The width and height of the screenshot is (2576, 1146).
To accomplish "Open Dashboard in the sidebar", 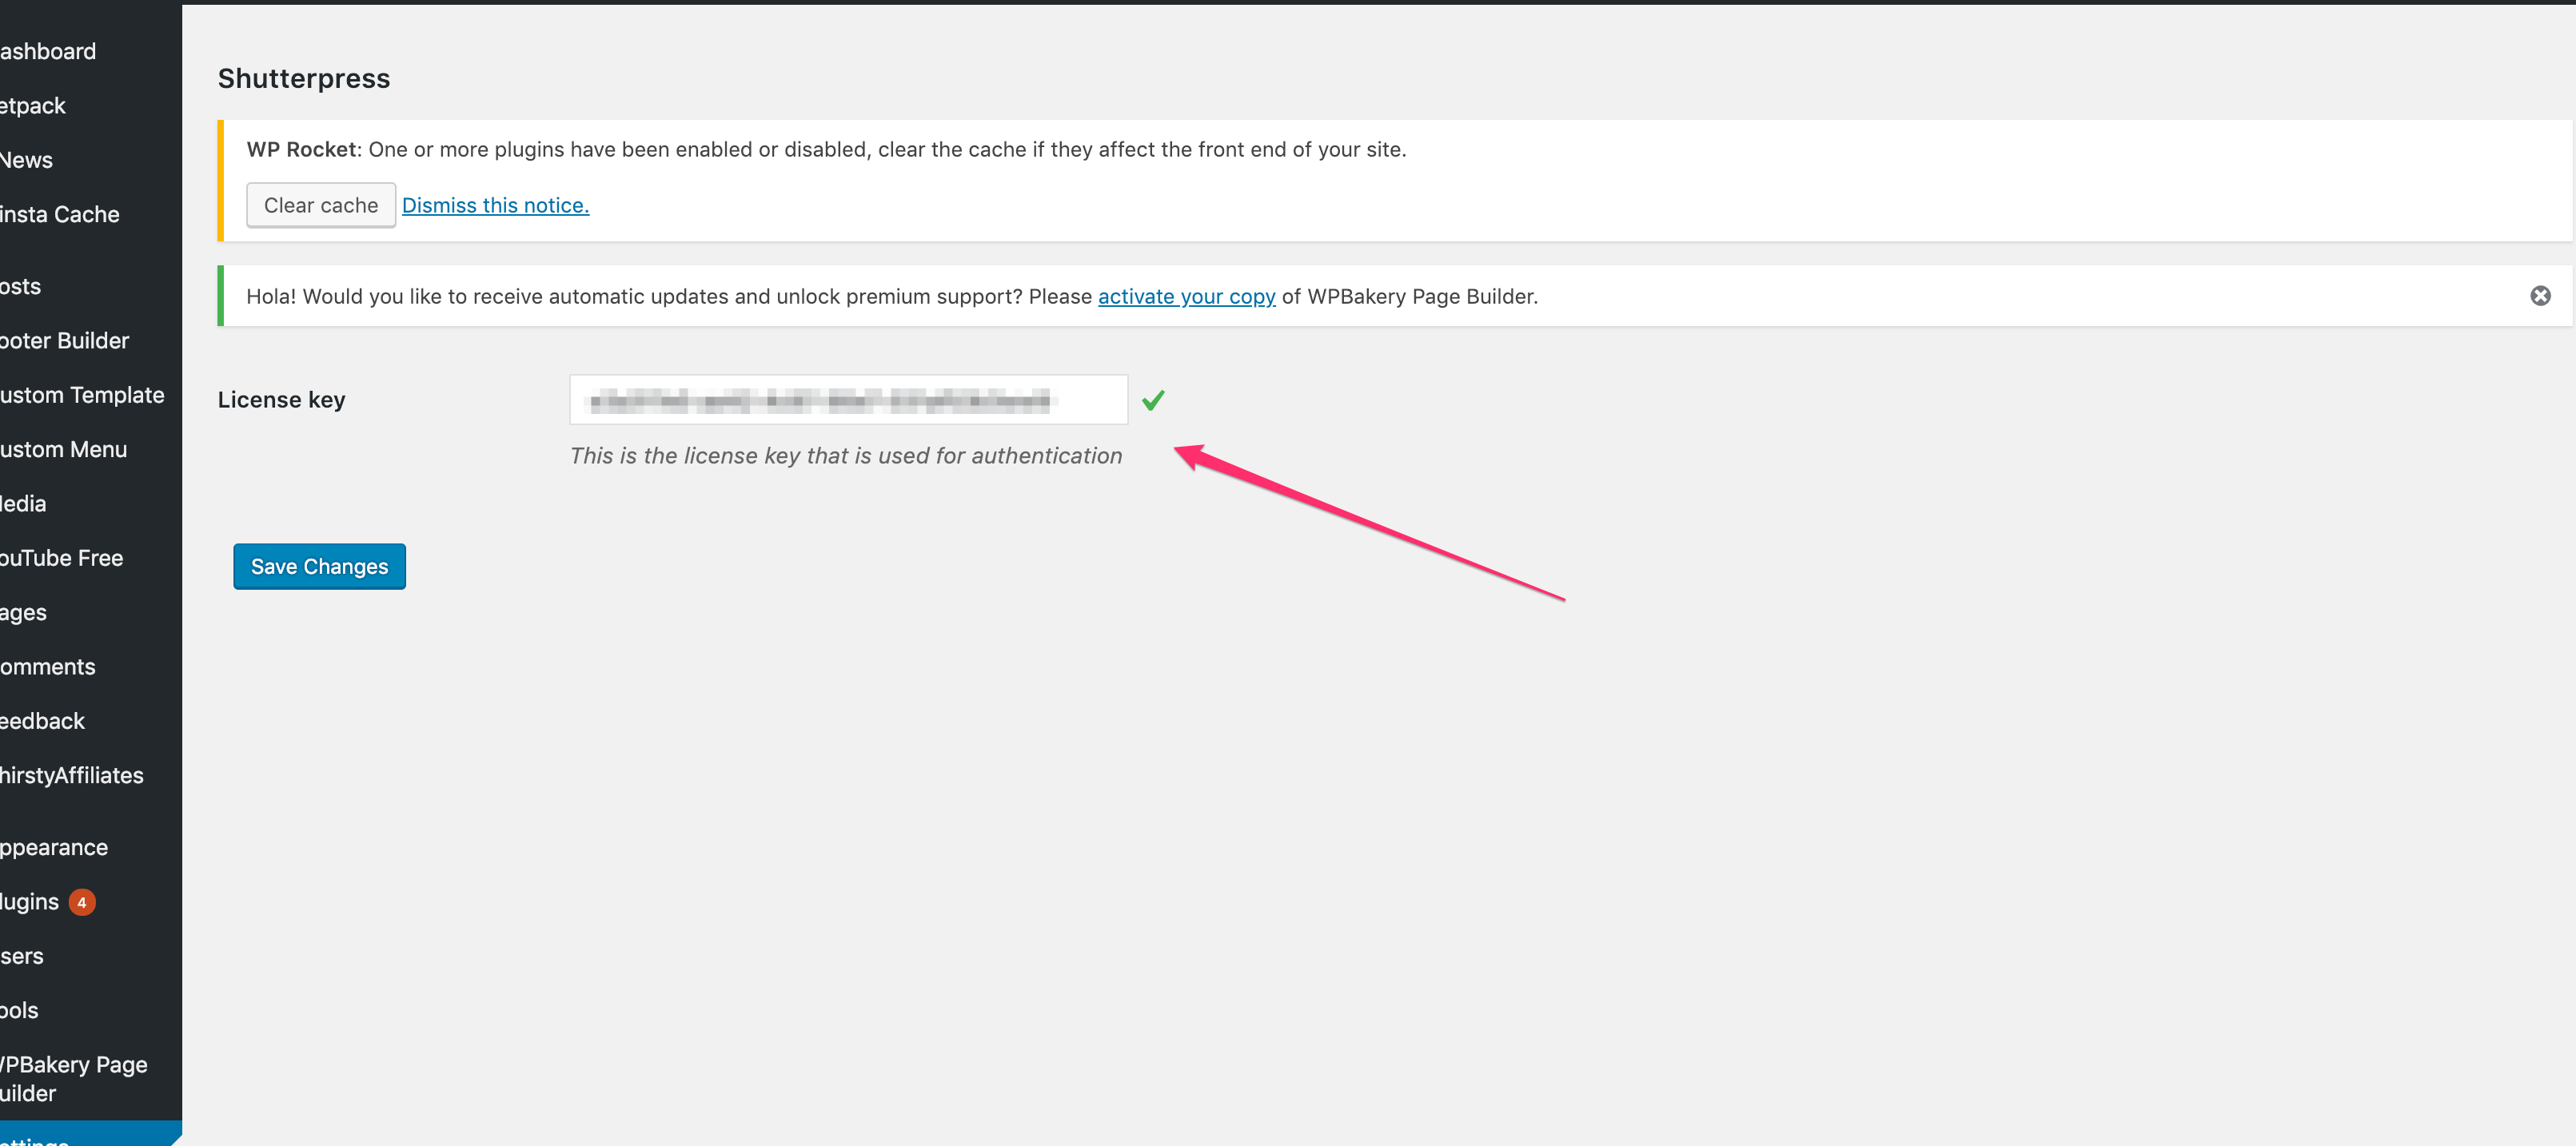I will click(x=48, y=51).
